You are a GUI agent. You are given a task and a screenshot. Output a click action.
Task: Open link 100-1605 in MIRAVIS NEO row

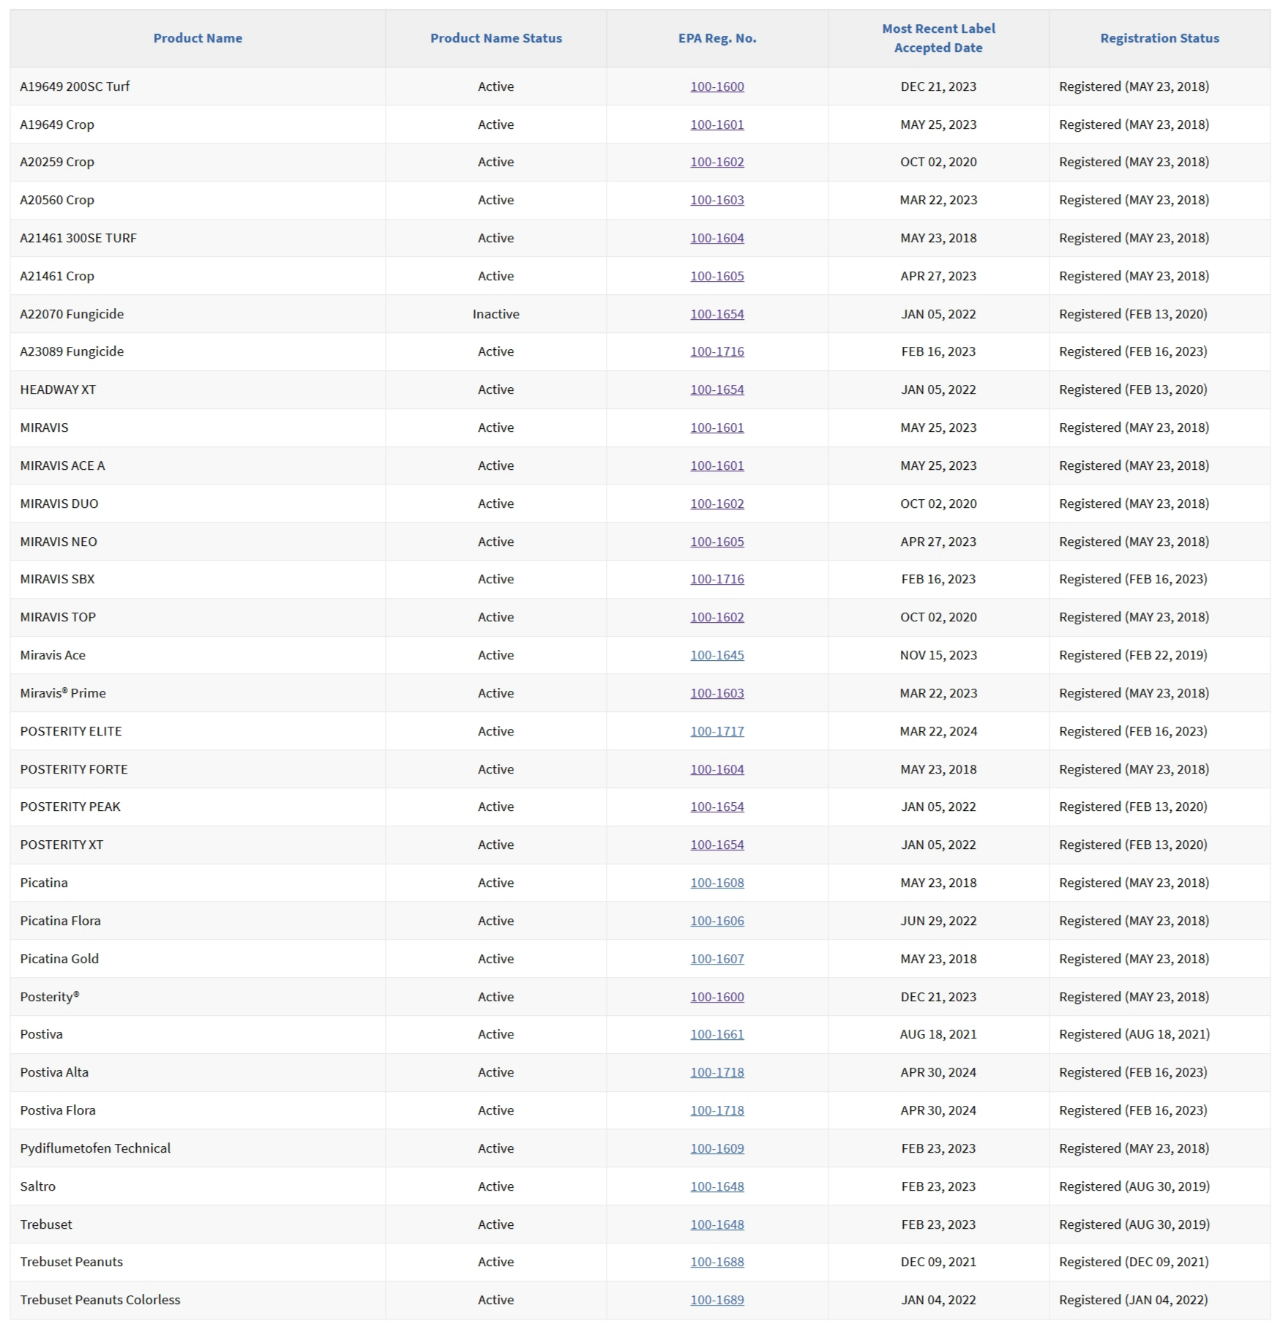[x=717, y=542]
